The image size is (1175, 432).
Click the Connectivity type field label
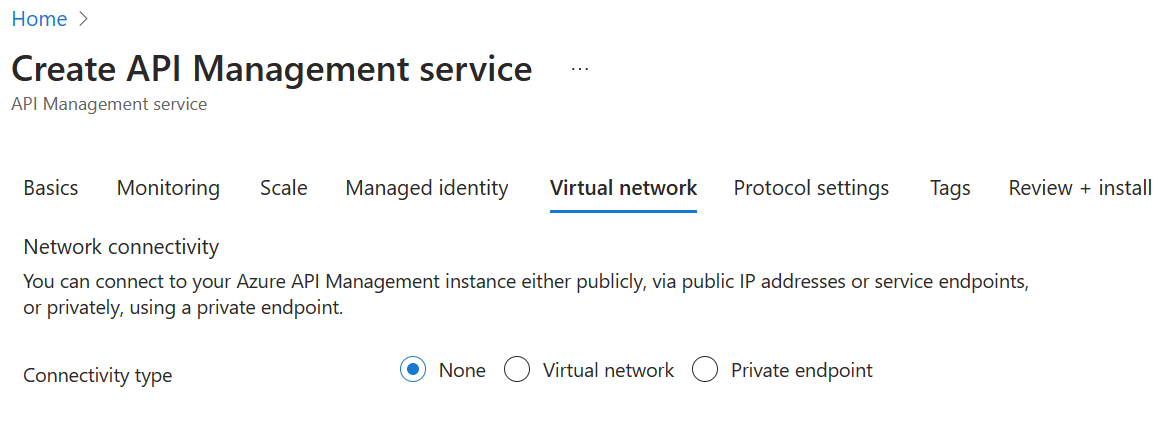tap(98, 375)
